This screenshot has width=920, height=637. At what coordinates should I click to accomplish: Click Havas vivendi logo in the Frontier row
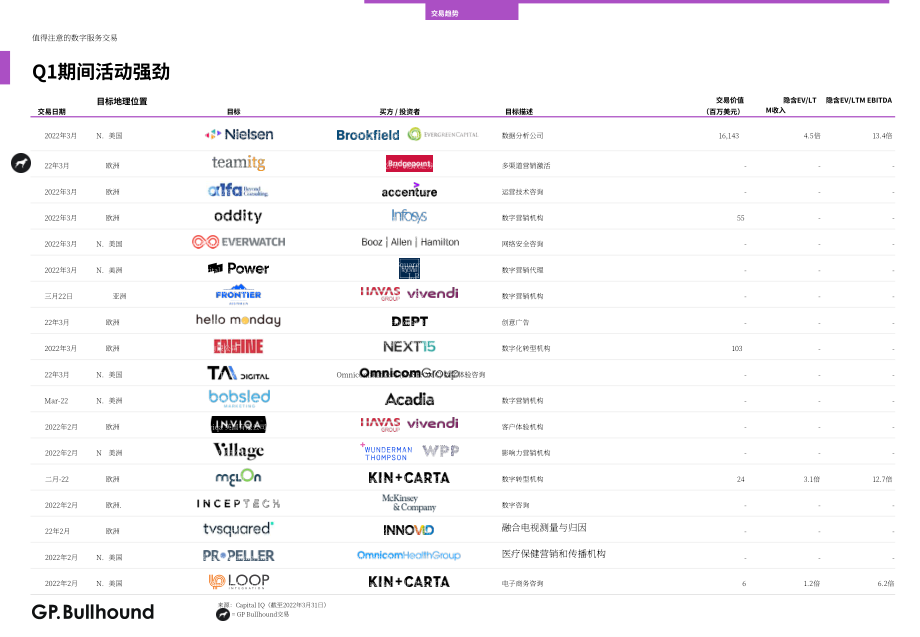tap(410, 293)
